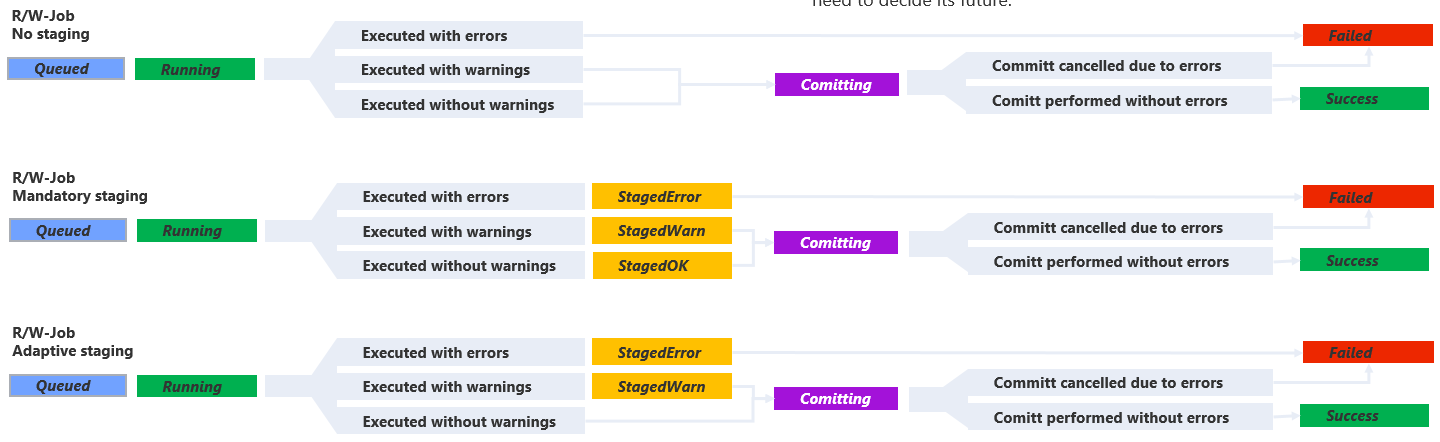
Task: Click the Comitting box under Mandatory staging
Action: pos(835,243)
